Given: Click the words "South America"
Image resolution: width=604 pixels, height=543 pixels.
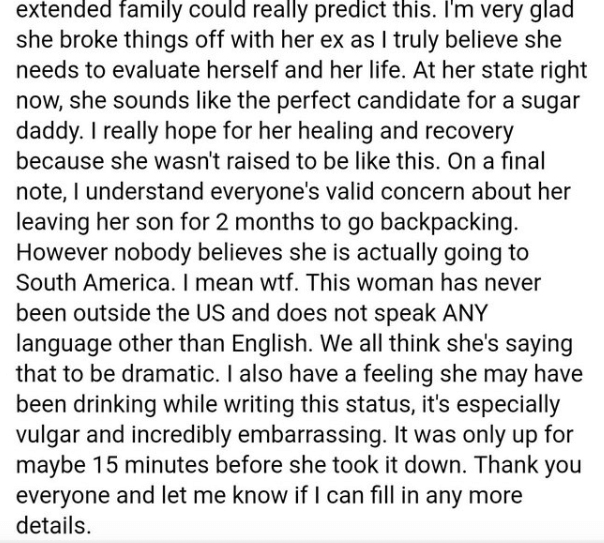Looking at the screenshot, I should 93,282.
